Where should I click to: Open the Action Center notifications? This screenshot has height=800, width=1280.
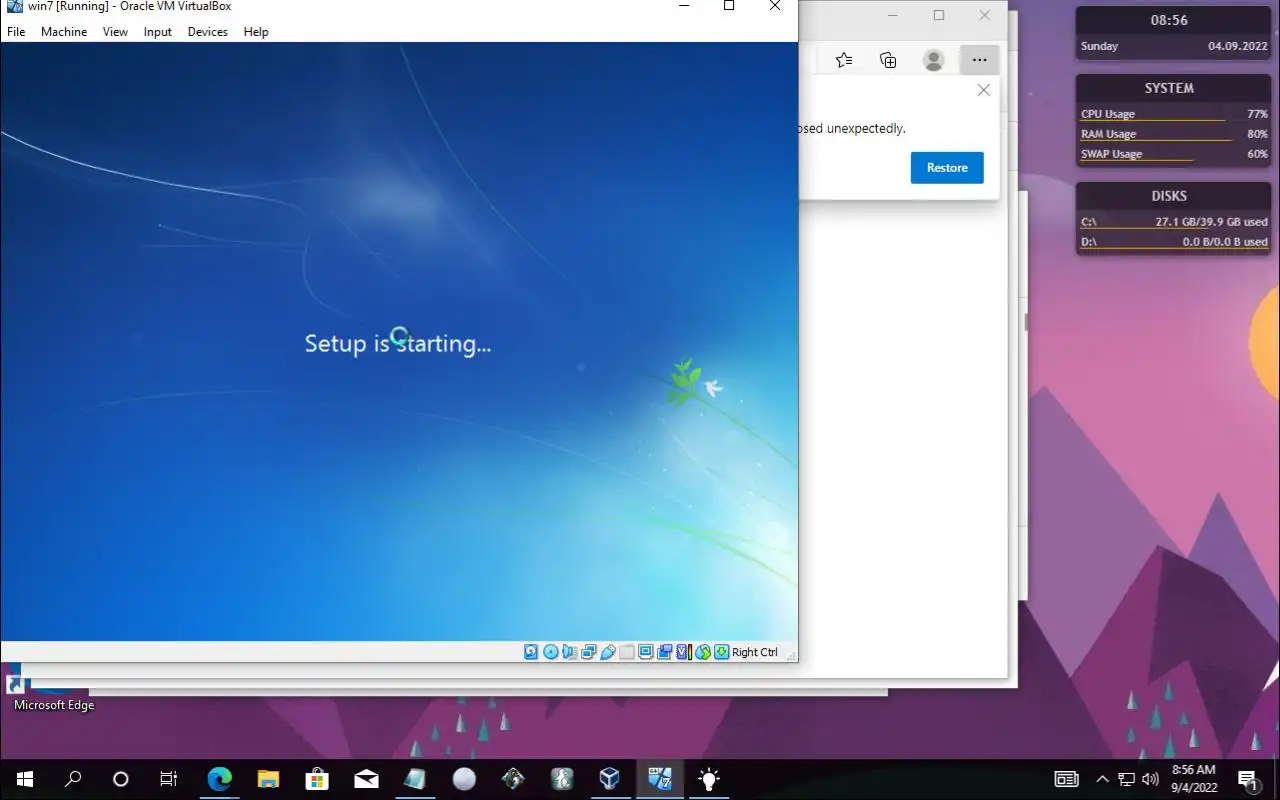1248,779
